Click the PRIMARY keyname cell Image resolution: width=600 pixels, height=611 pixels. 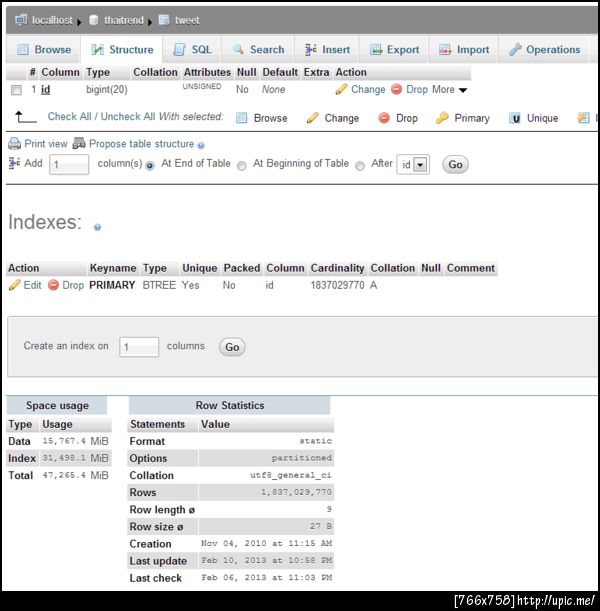112,285
